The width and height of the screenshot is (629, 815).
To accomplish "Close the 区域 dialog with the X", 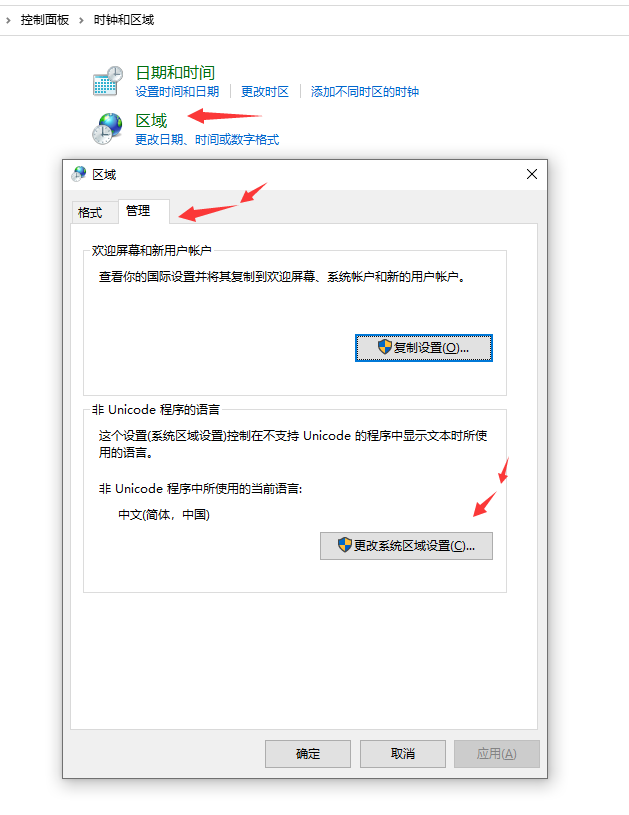I will pos(532,174).
